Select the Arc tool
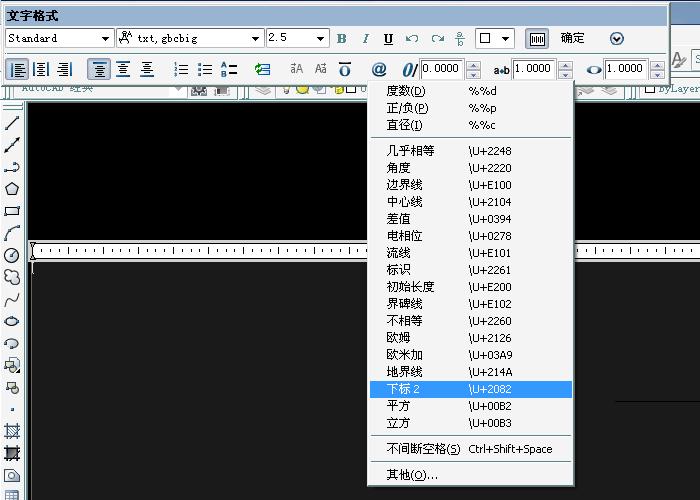 pos(12,233)
